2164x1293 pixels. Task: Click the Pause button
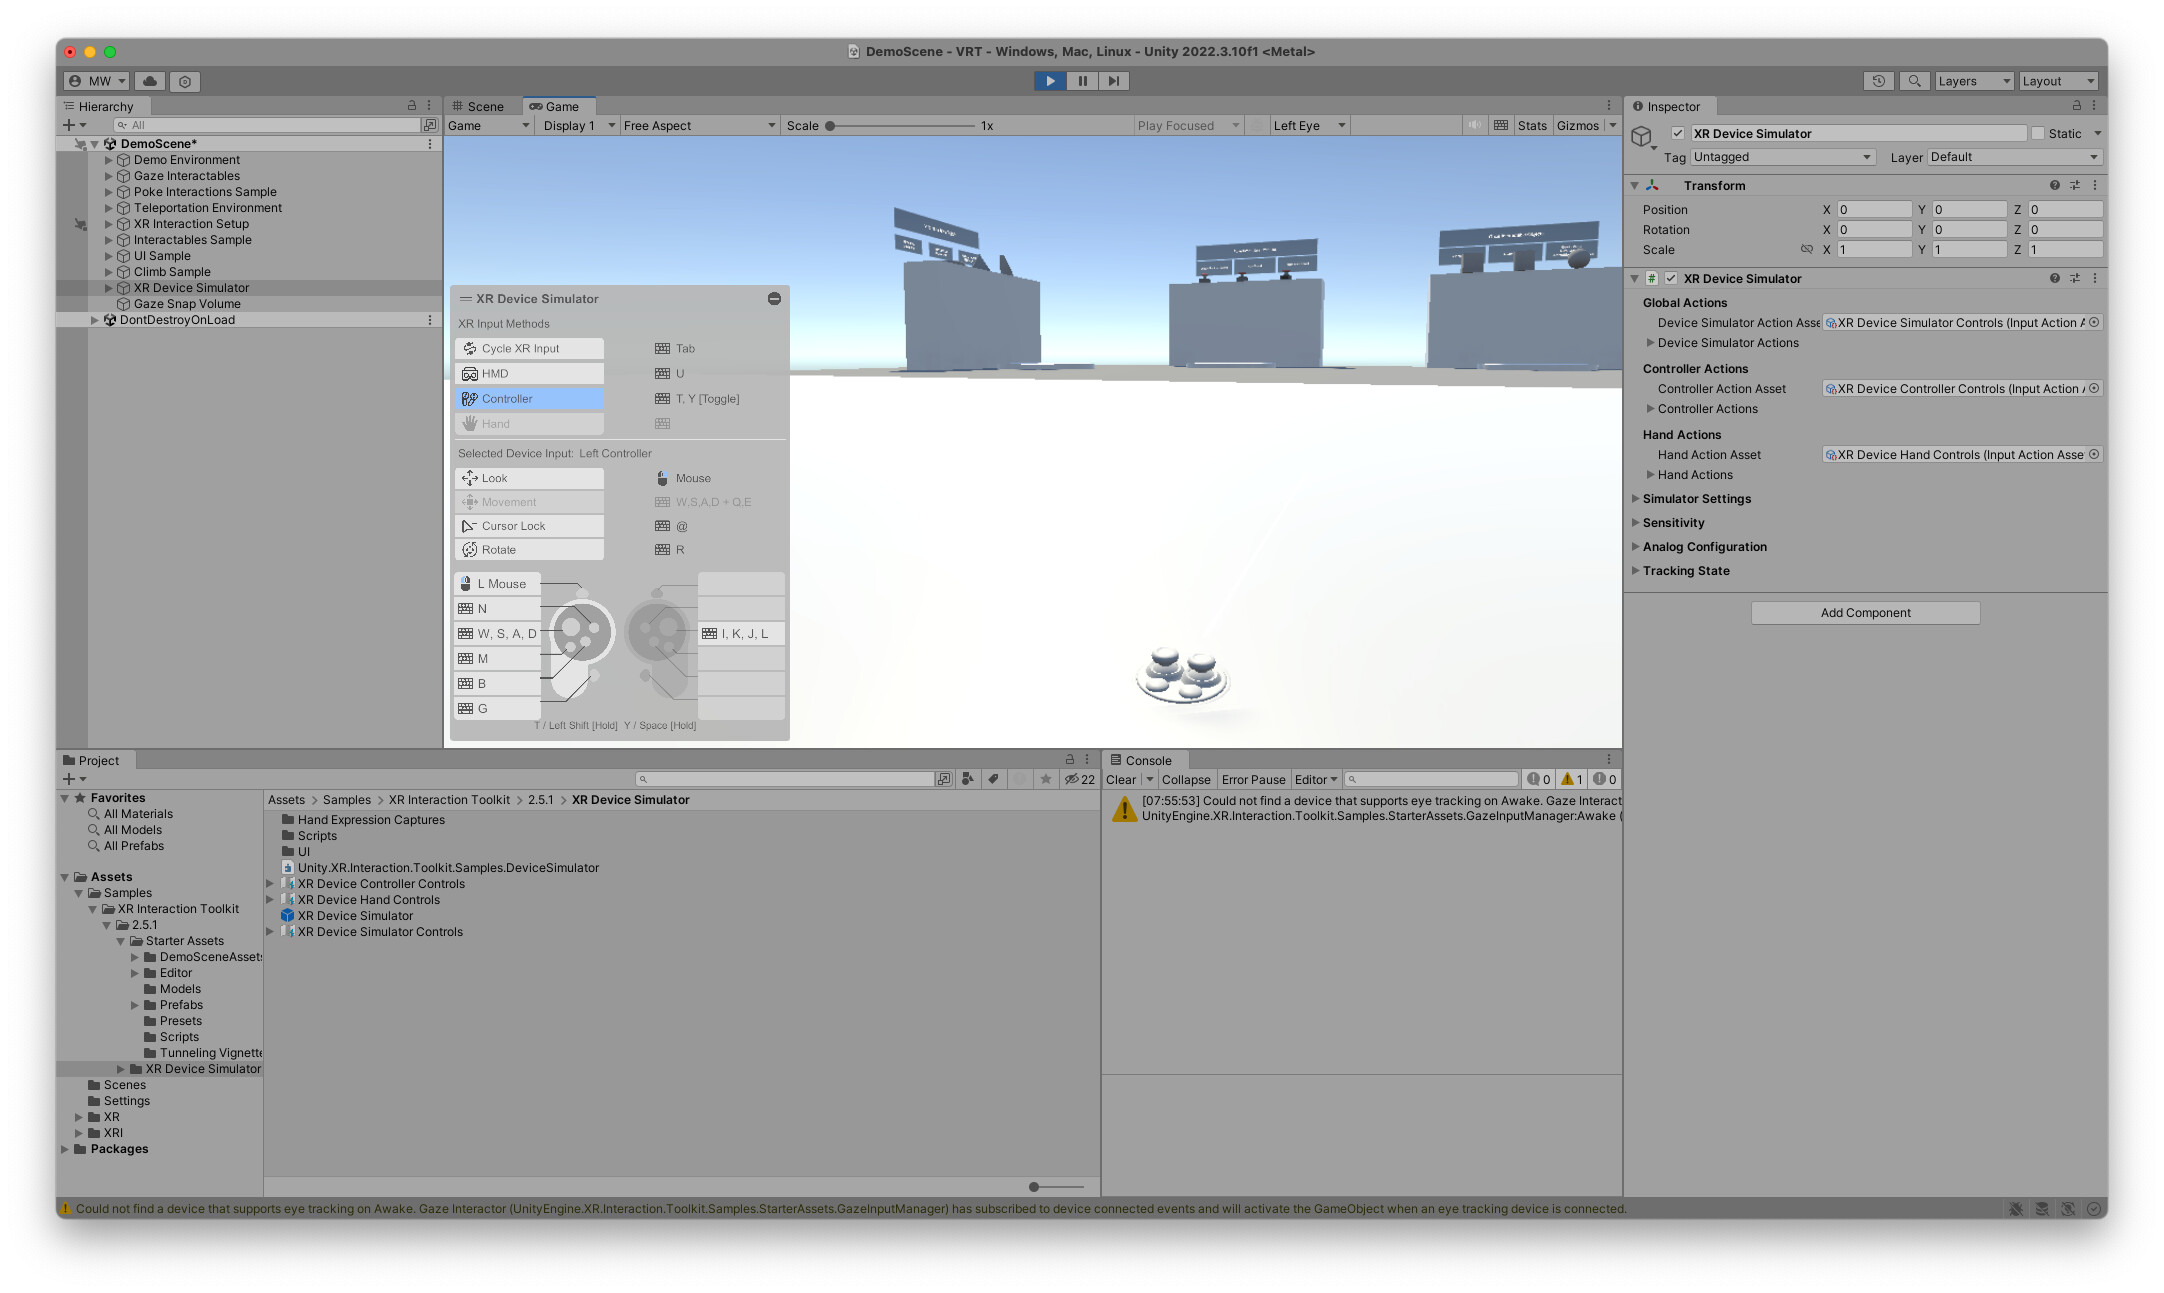(1082, 81)
